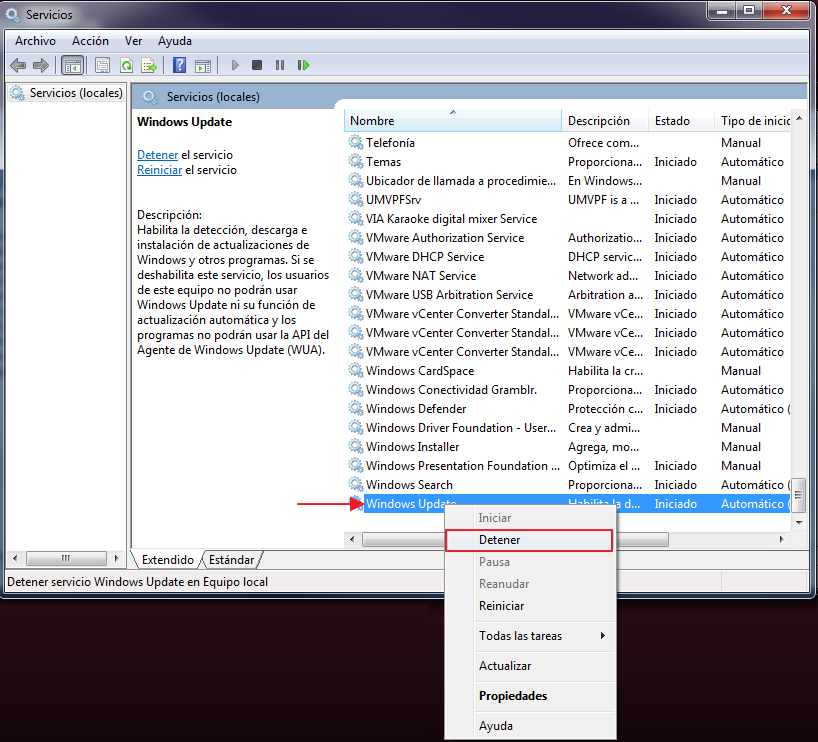Choose Reiniciar in the context menu
The image size is (818, 742).
[529, 606]
